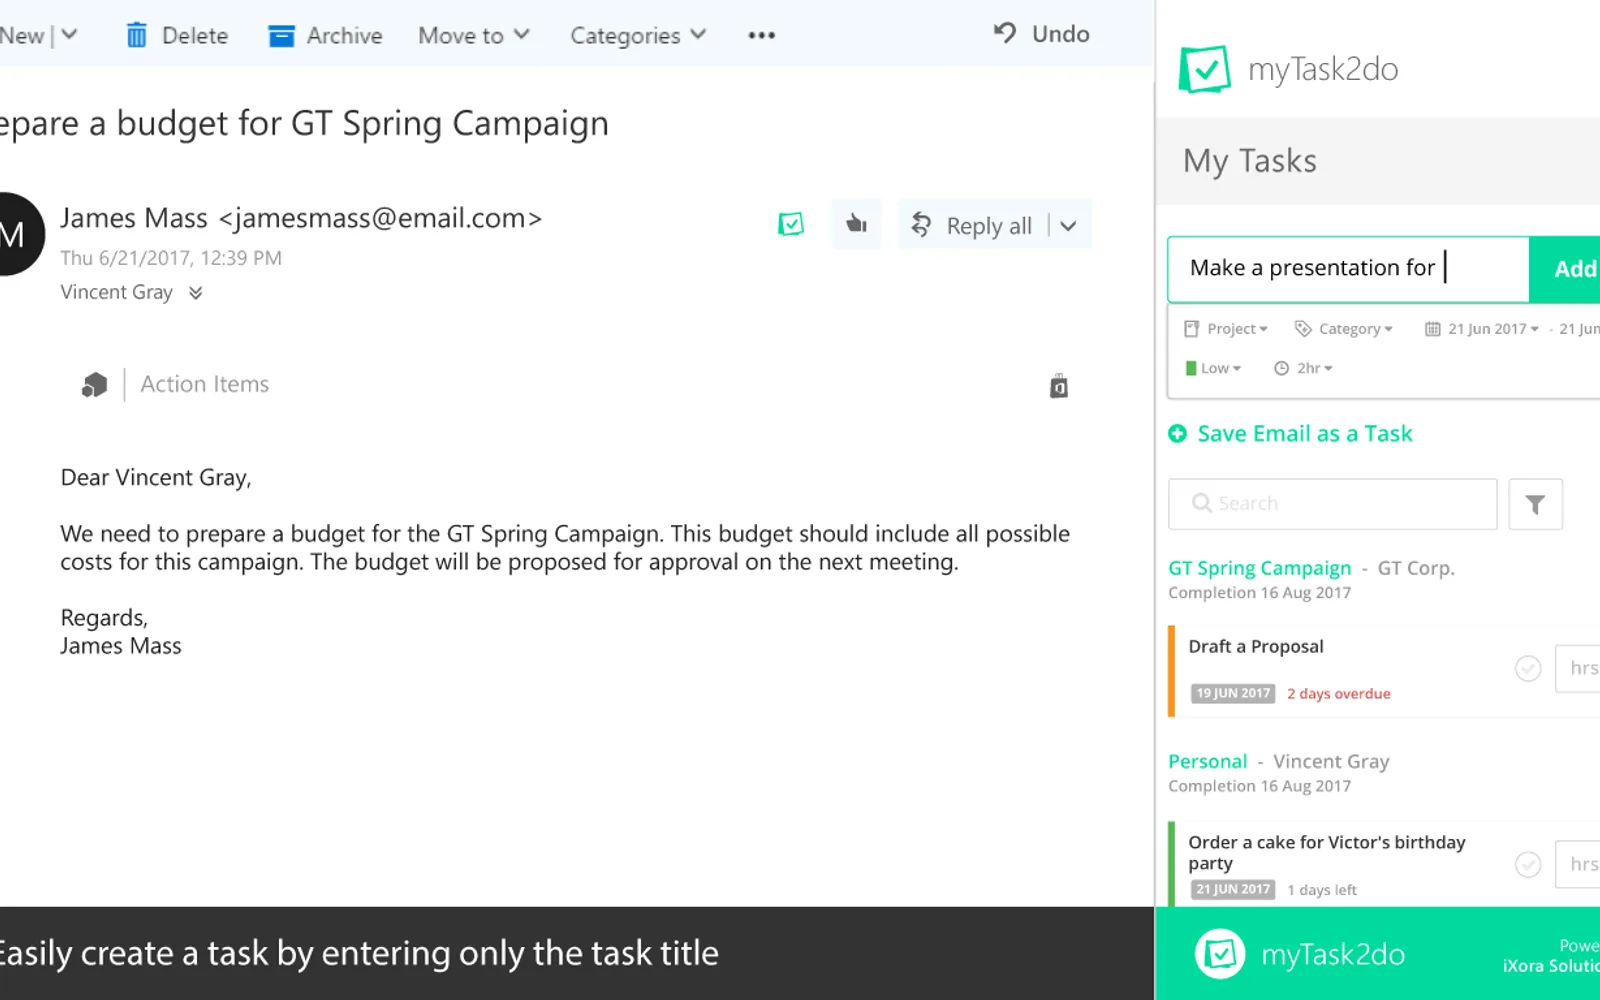Click the myTask2do checkmark icon in email header
The image size is (1600, 1000).
tap(791, 224)
